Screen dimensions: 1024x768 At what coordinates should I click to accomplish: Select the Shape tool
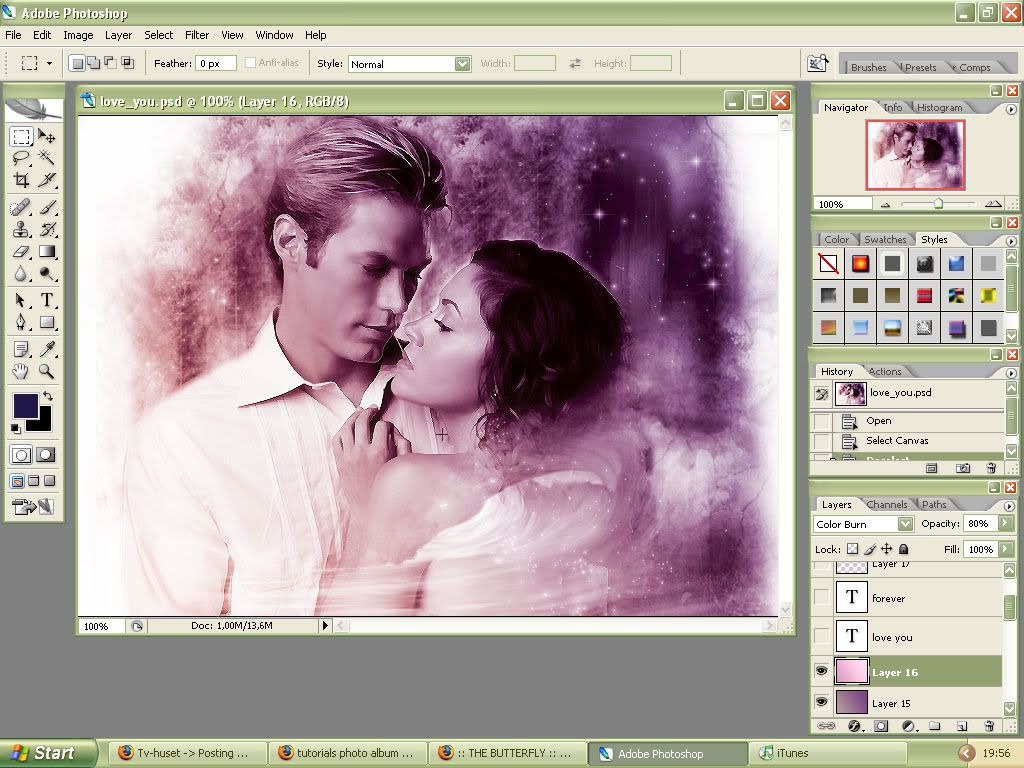[x=46, y=322]
